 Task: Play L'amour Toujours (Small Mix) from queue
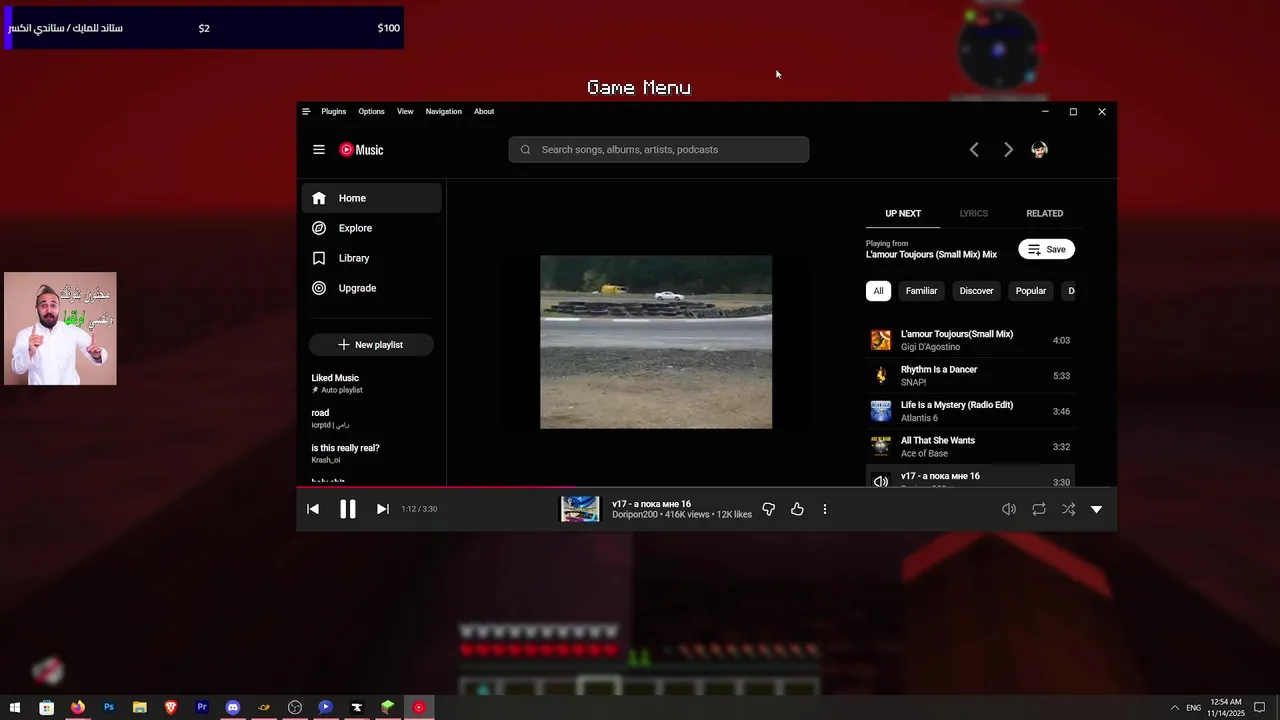pyautogui.click(x=970, y=340)
